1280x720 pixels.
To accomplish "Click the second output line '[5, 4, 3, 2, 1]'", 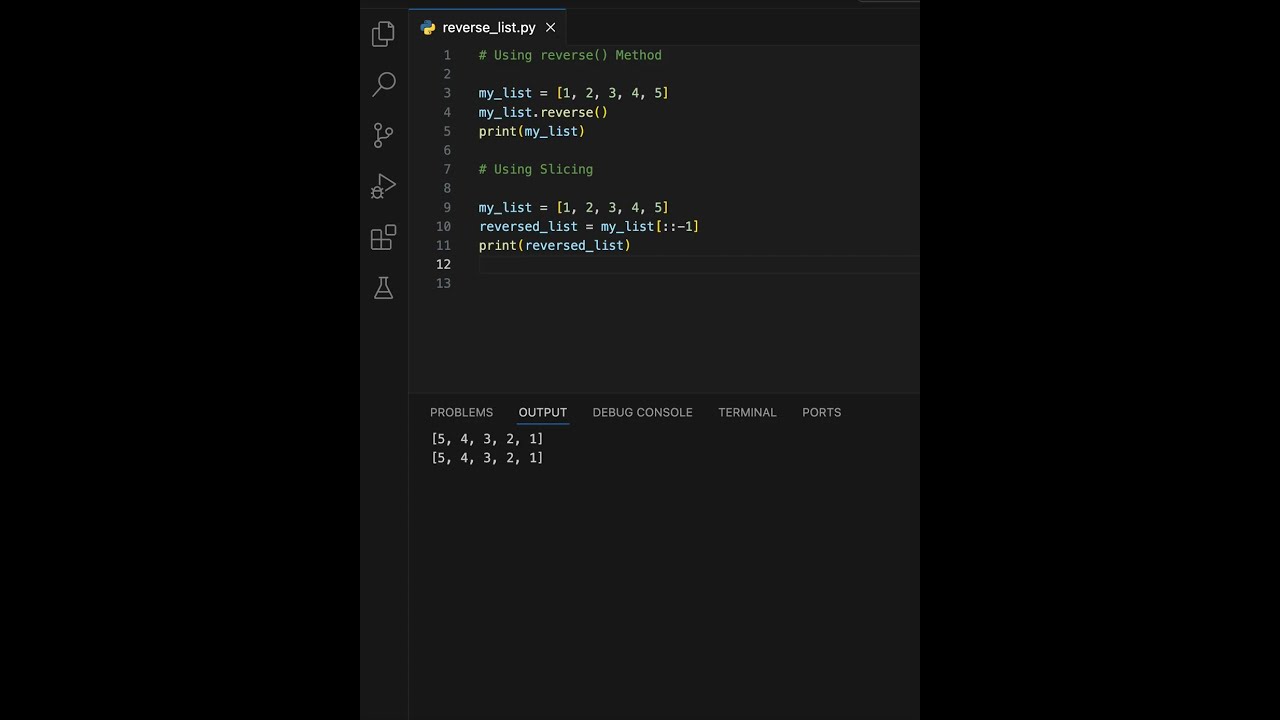I will coord(487,458).
